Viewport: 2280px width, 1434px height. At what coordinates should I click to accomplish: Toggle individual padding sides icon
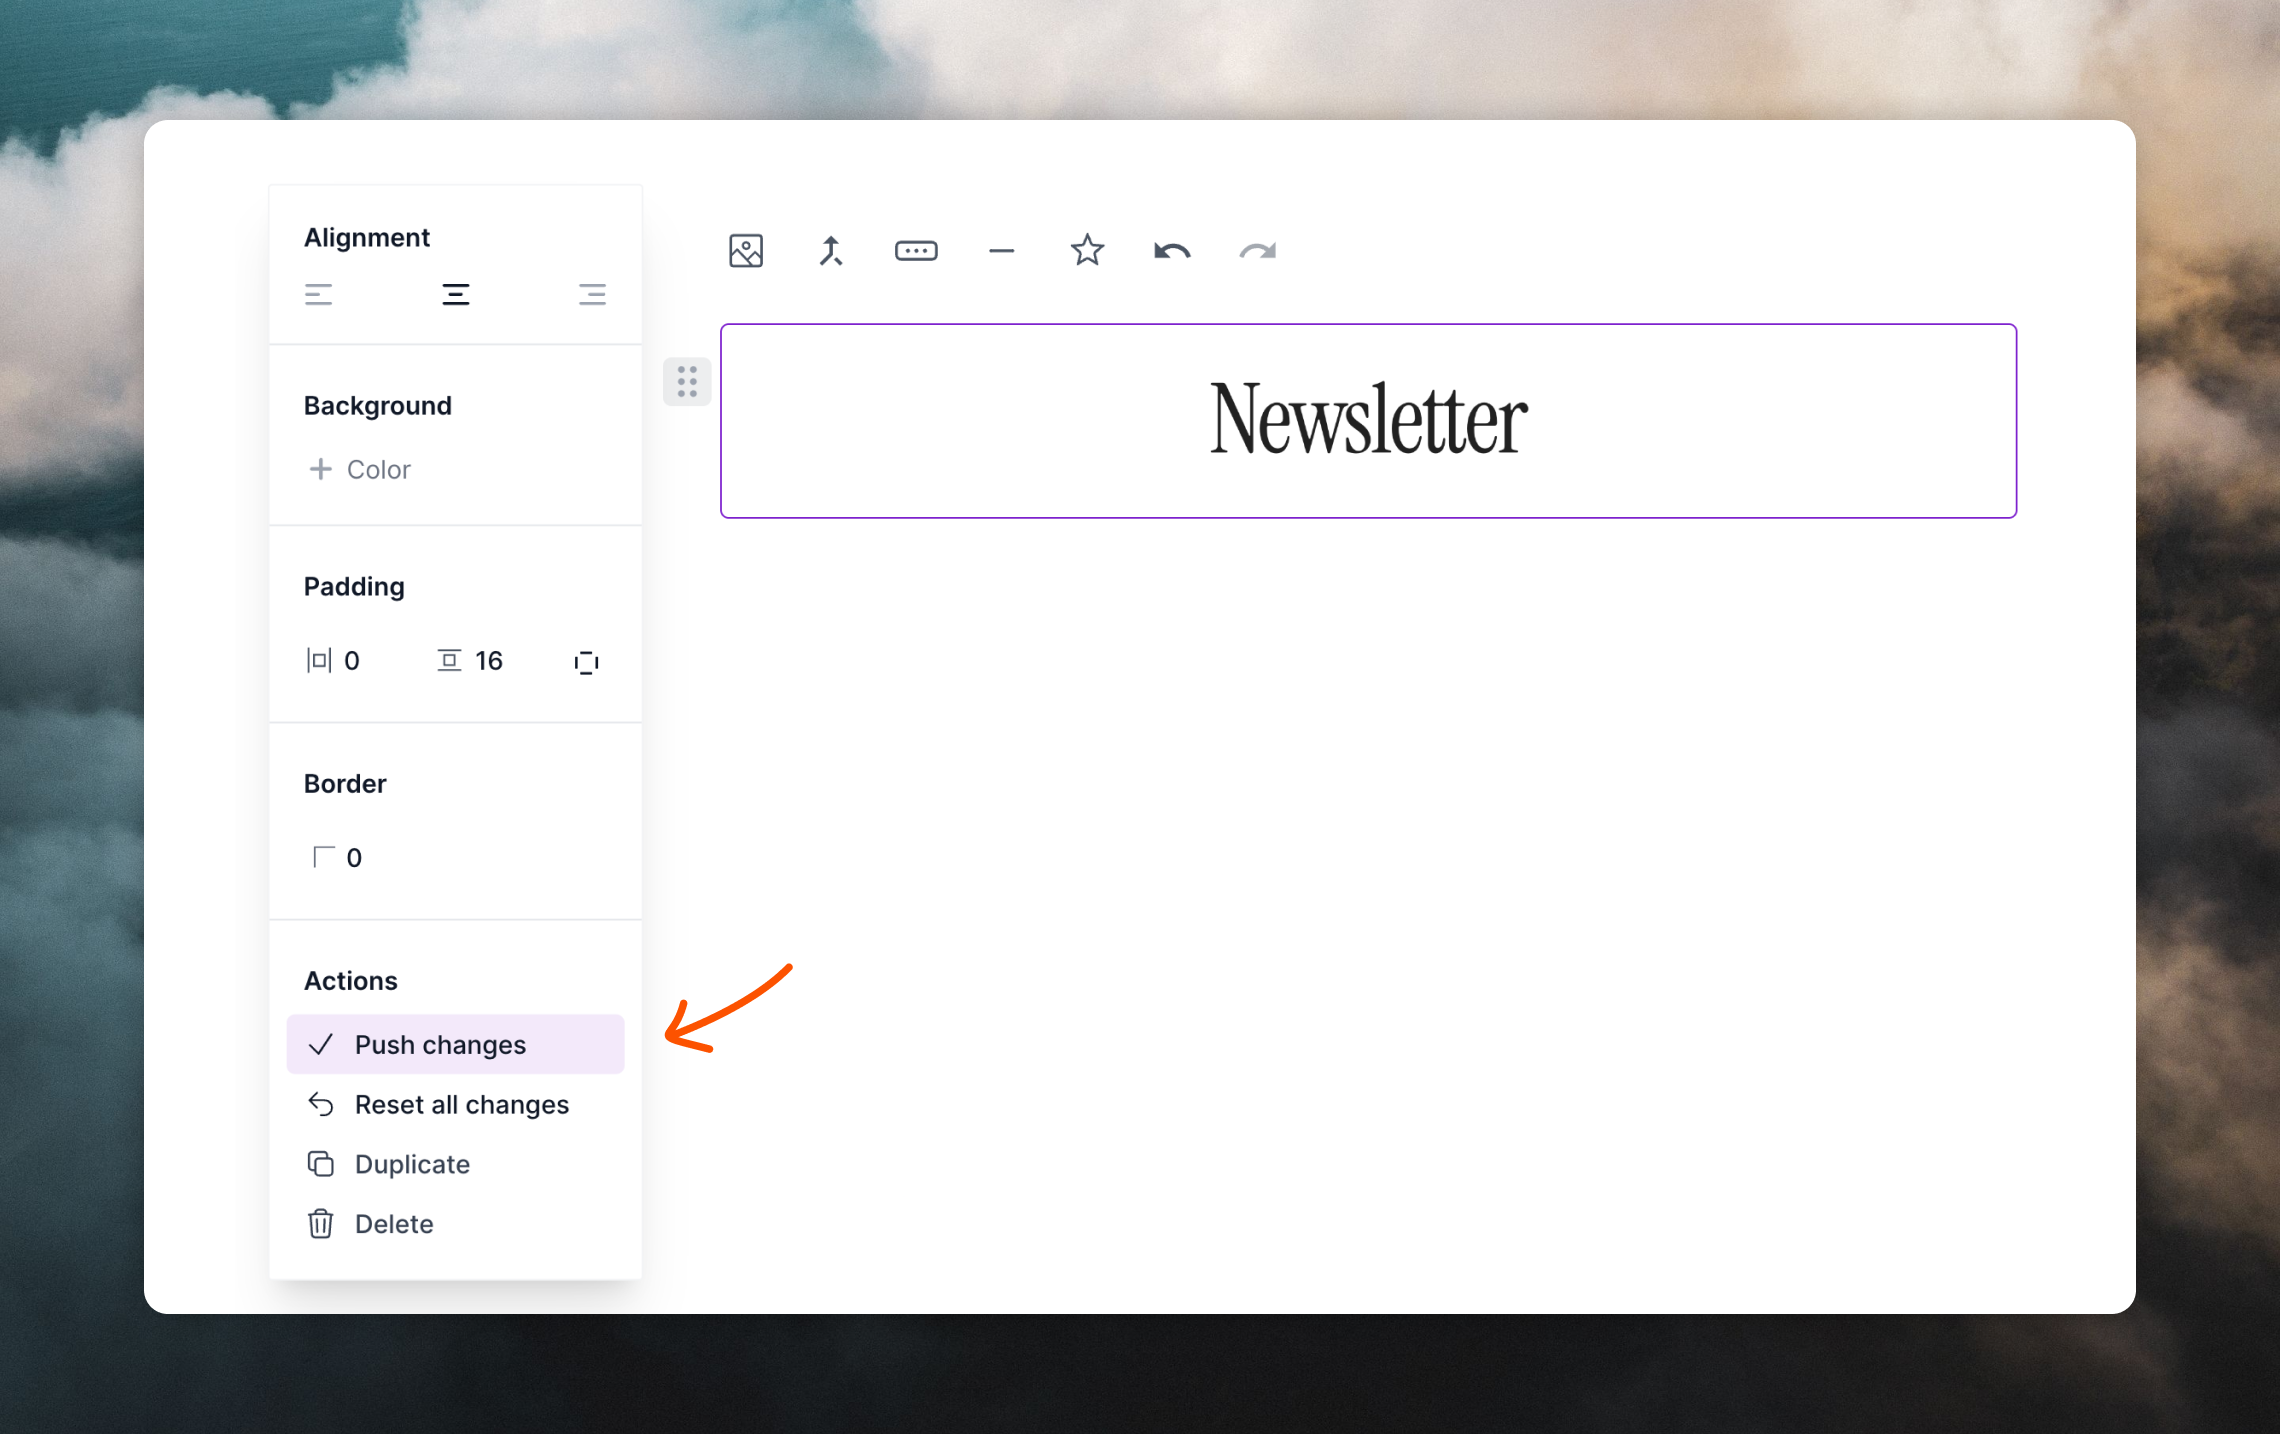pos(587,662)
